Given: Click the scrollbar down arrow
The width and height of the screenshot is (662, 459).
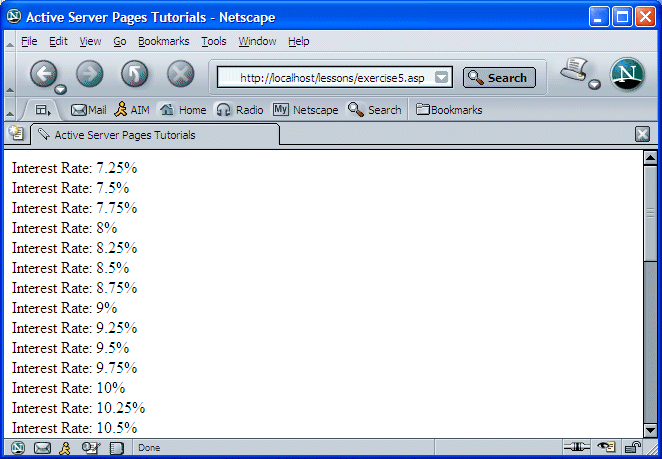Looking at the screenshot, I should point(650,431).
